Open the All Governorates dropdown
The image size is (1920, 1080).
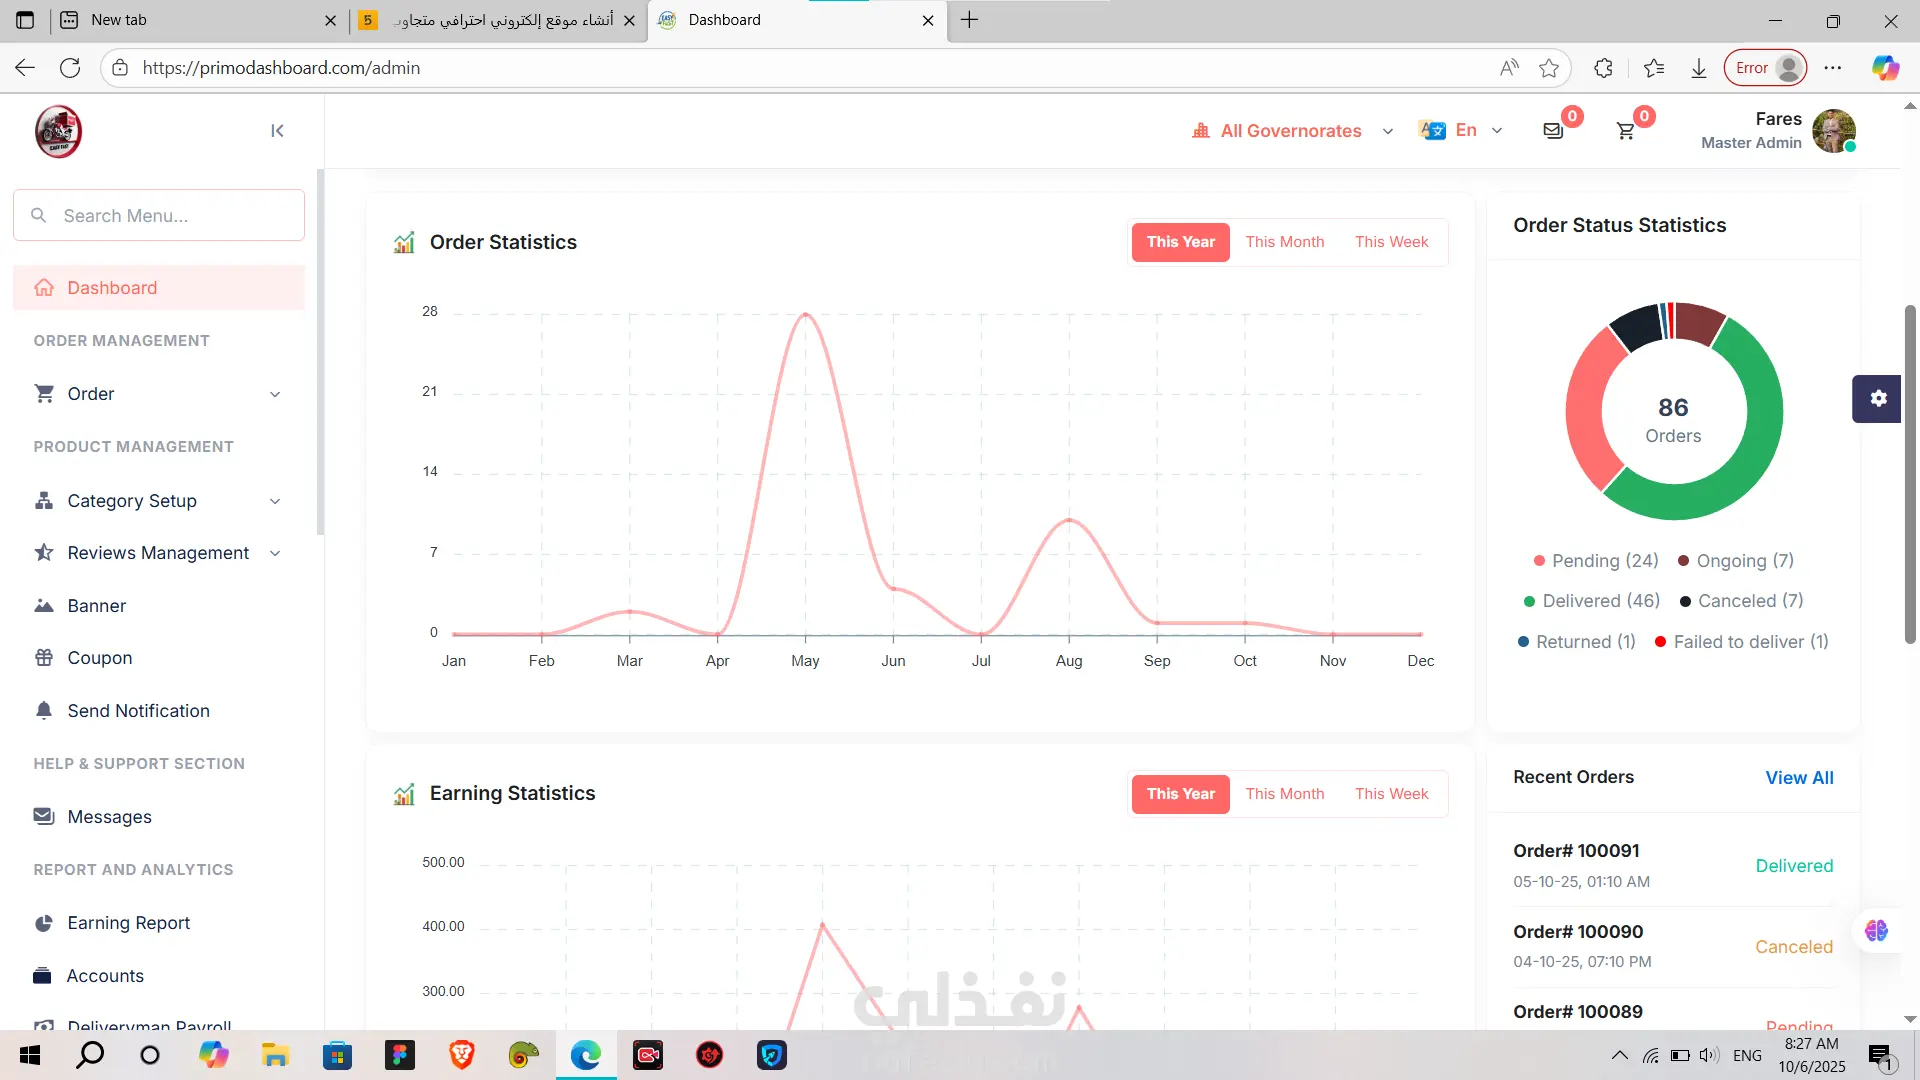point(1291,131)
